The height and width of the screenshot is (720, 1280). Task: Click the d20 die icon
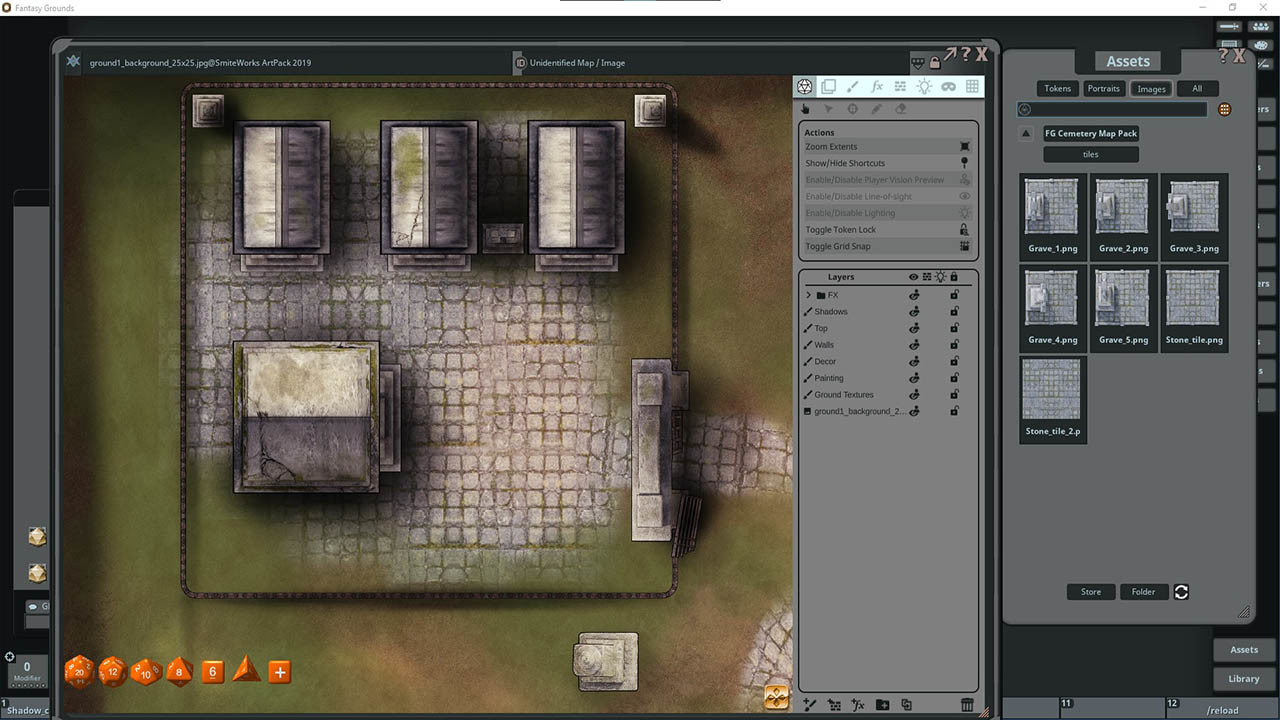coord(79,672)
